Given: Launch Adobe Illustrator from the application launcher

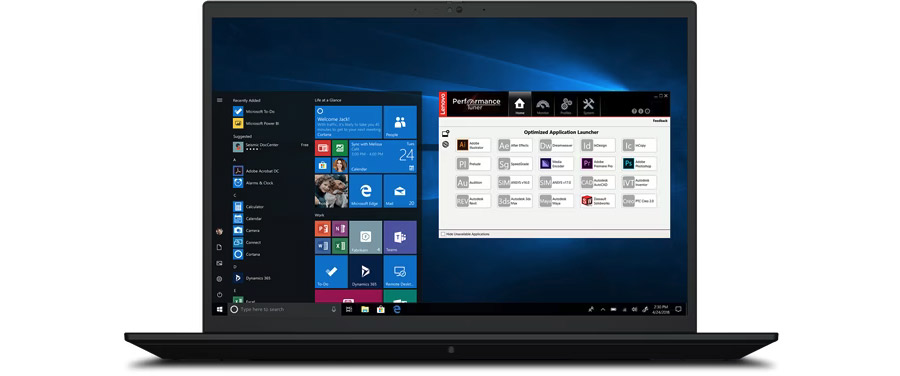Looking at the screenshot, I should click(x=474, y=145).
